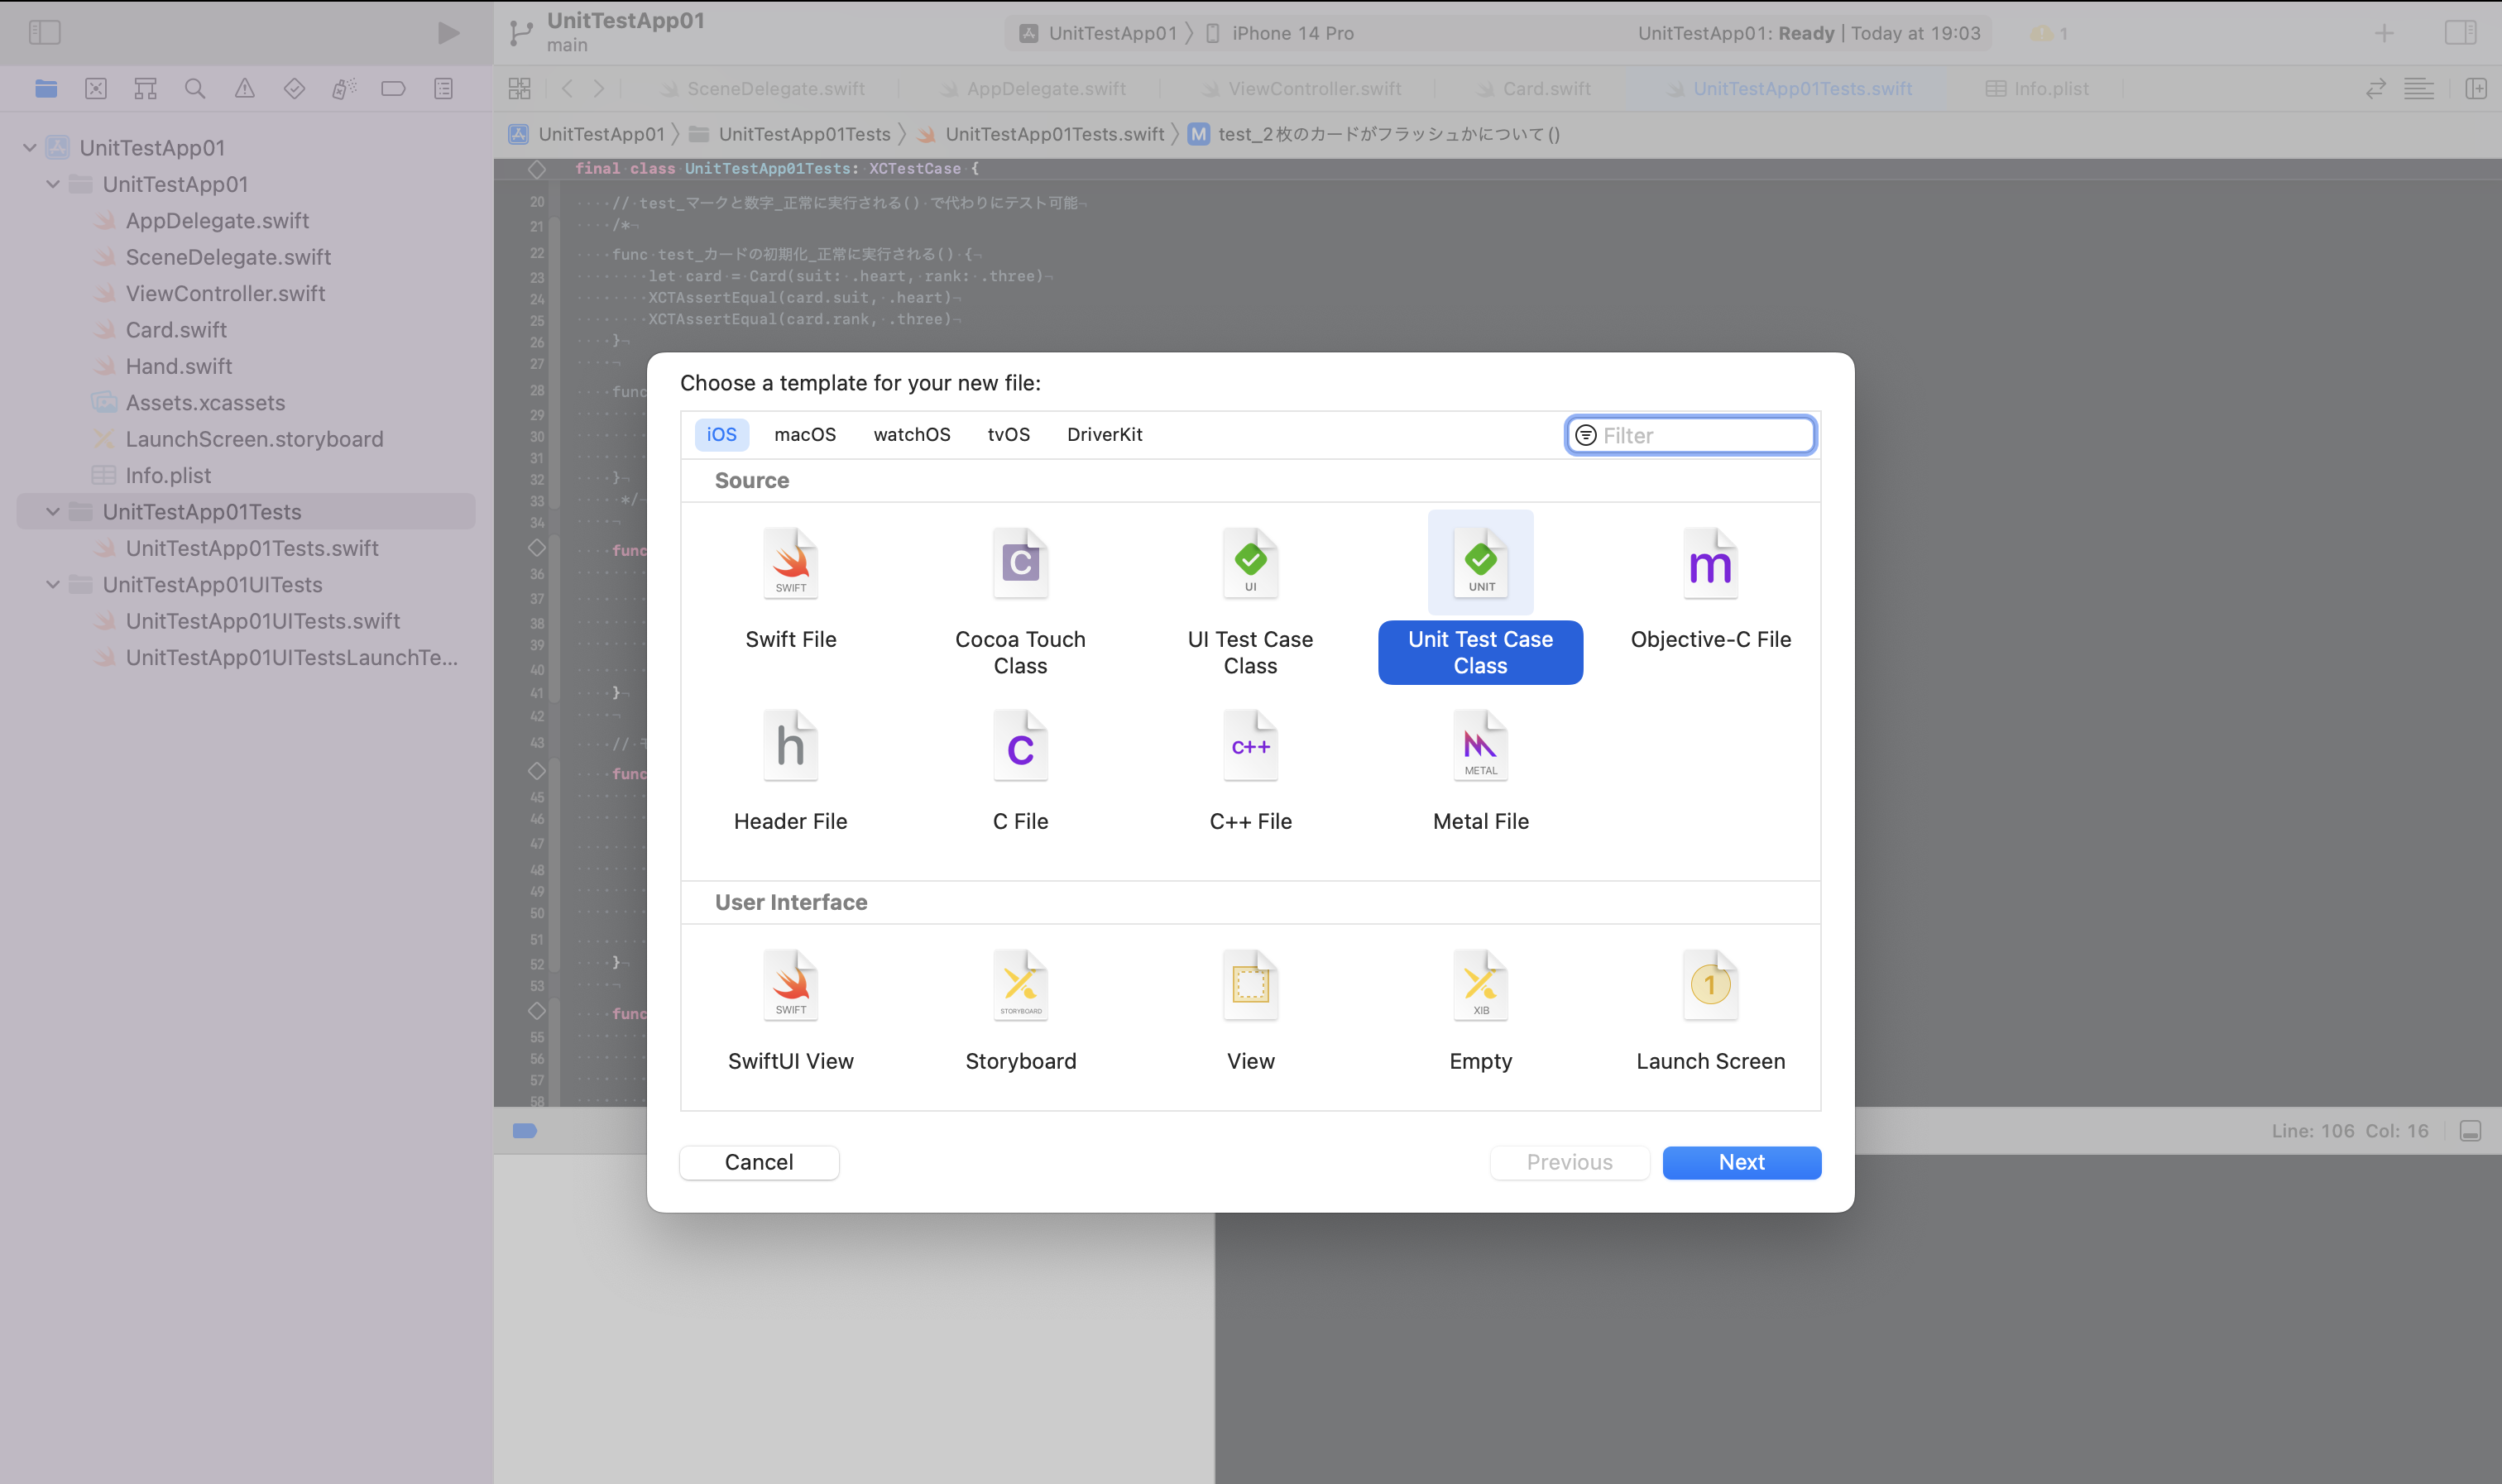The width and height of the screenshot is (2502, 1484).
Task: Open the Card.swift editor tab
Action: coord(1534,89)
